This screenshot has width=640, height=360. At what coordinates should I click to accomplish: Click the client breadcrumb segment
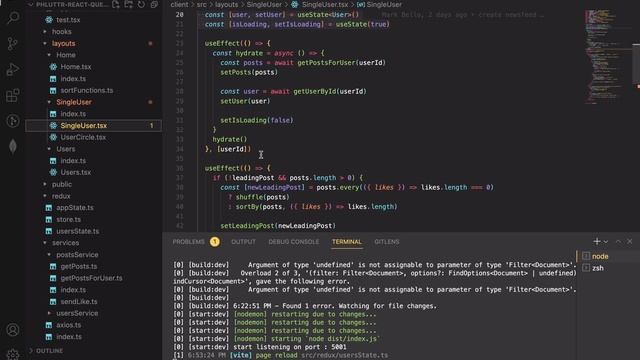[x=179, y=4]
